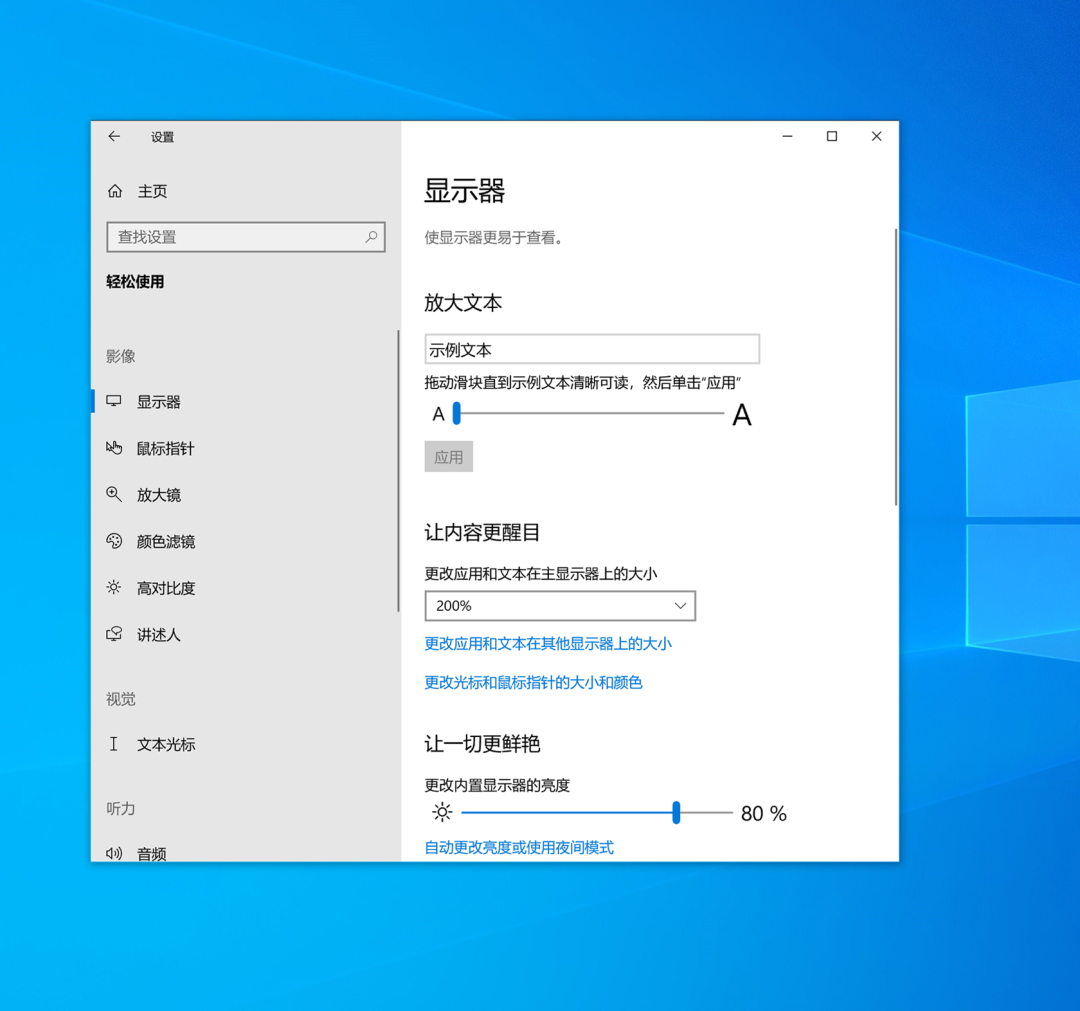Screen dimensions: 1080x1011
Task: Click the search magnifier icon
Action: (x=371, y=237)
